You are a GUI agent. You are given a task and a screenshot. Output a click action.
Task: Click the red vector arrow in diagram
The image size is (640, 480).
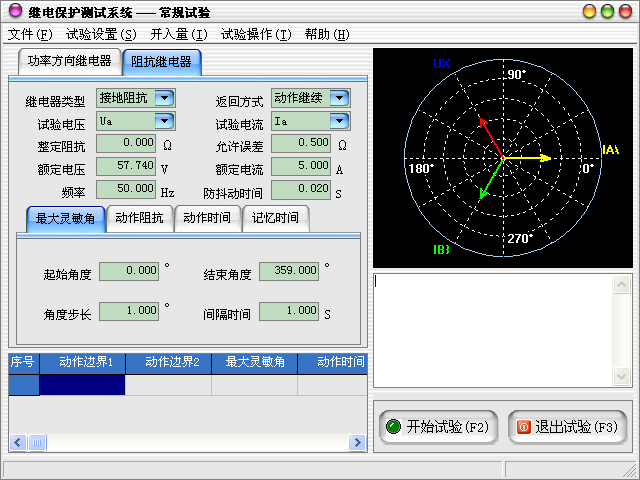point(491,138)
